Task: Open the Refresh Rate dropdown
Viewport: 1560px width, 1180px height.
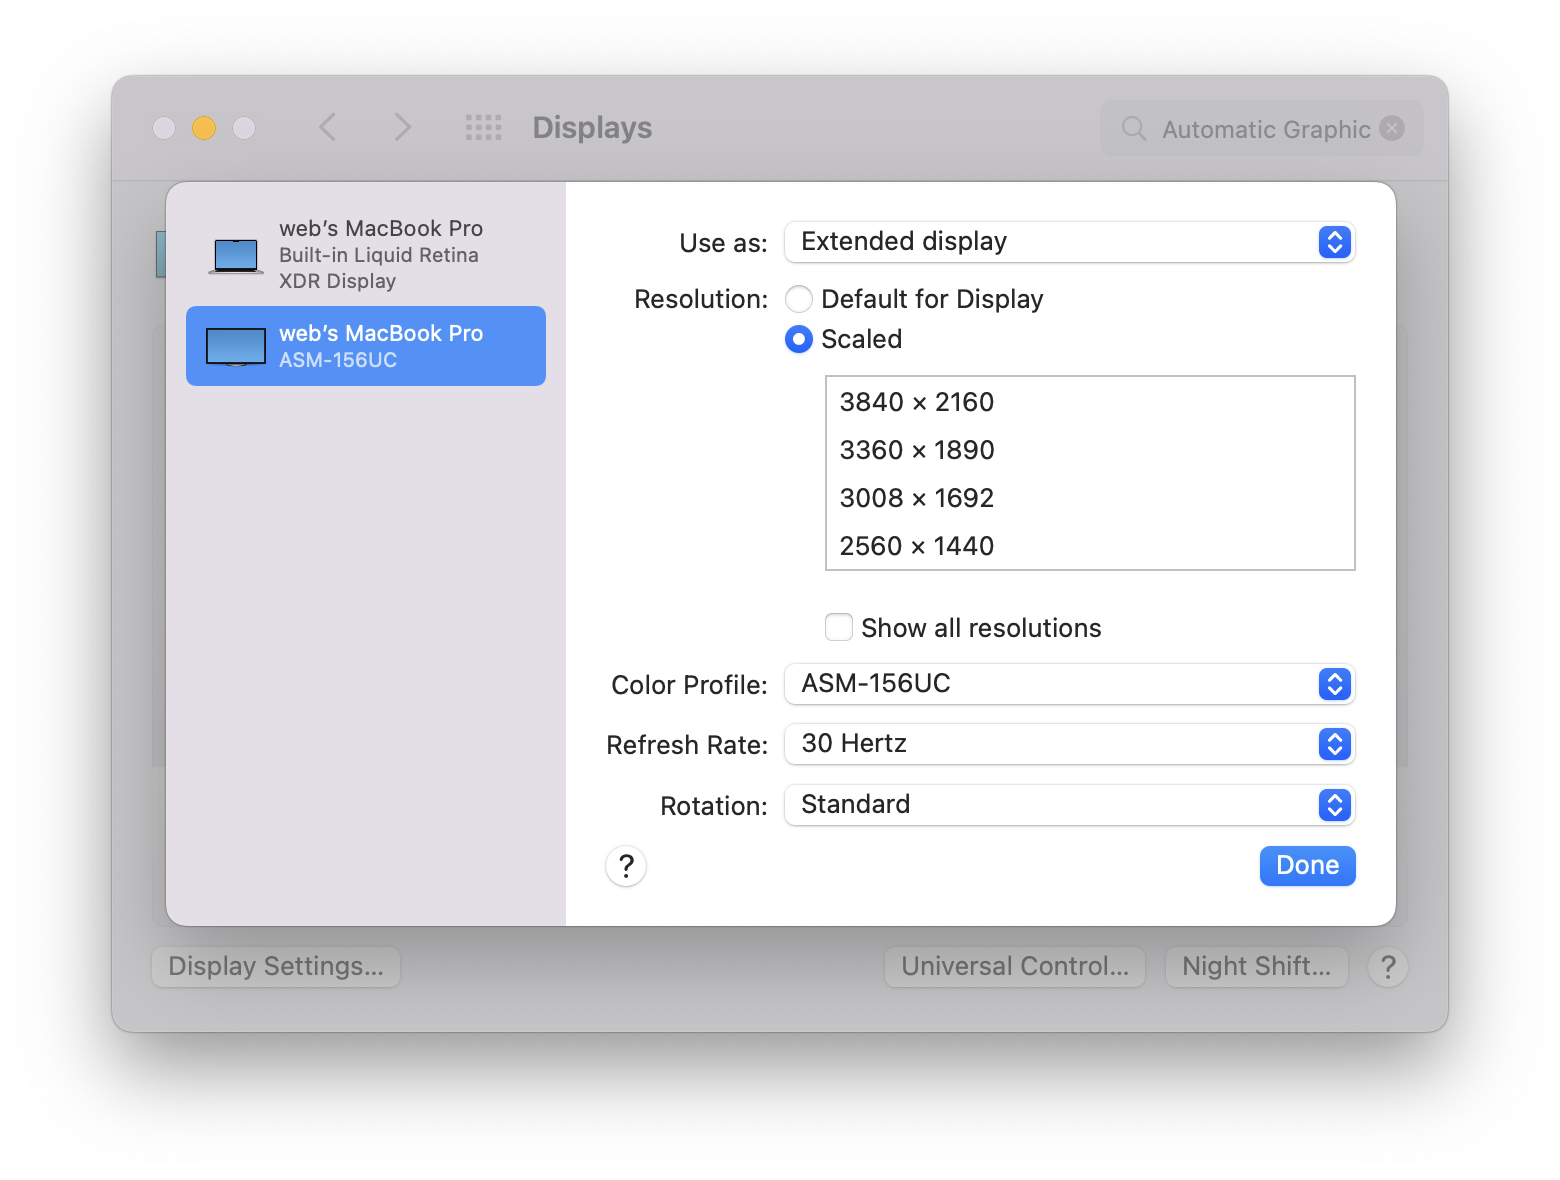Action: coord(1070,744)
